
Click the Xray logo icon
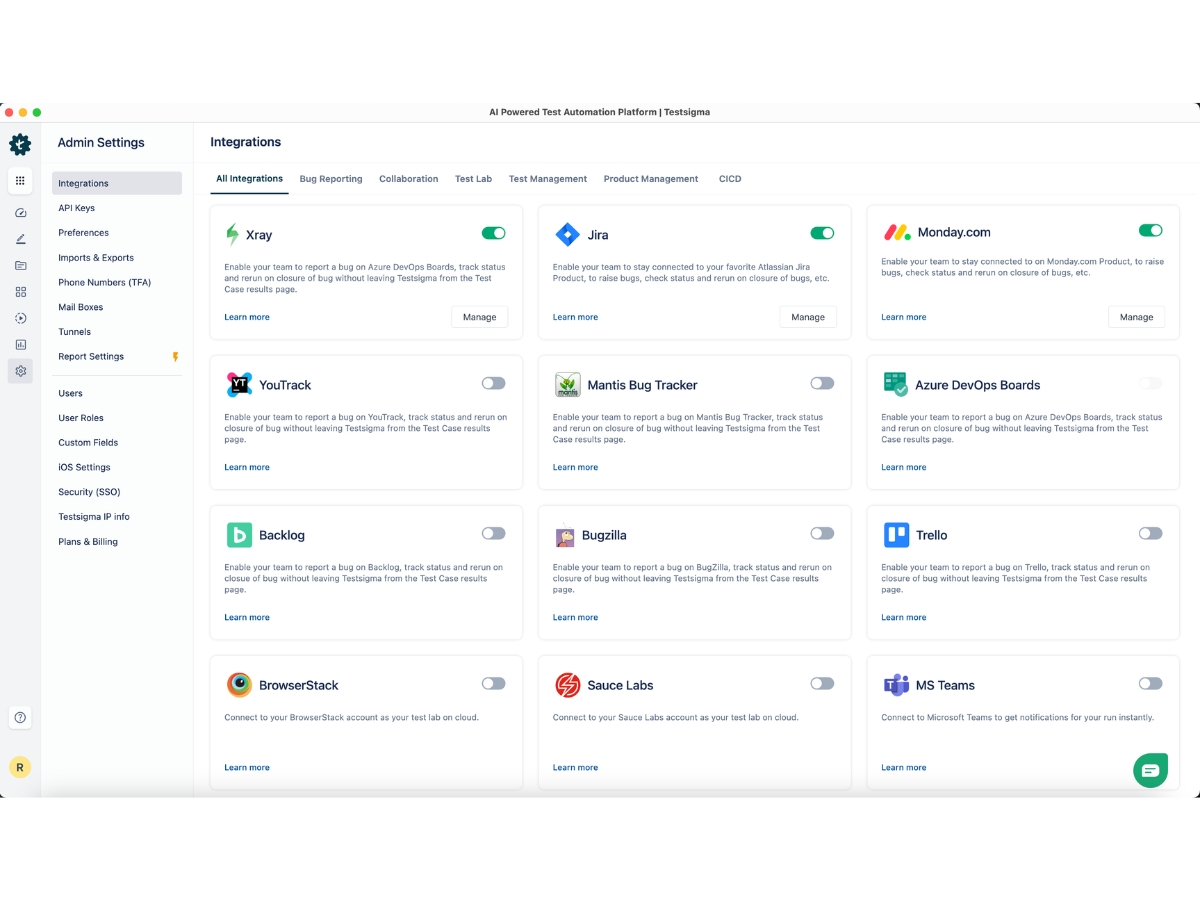tap(233, 235)
